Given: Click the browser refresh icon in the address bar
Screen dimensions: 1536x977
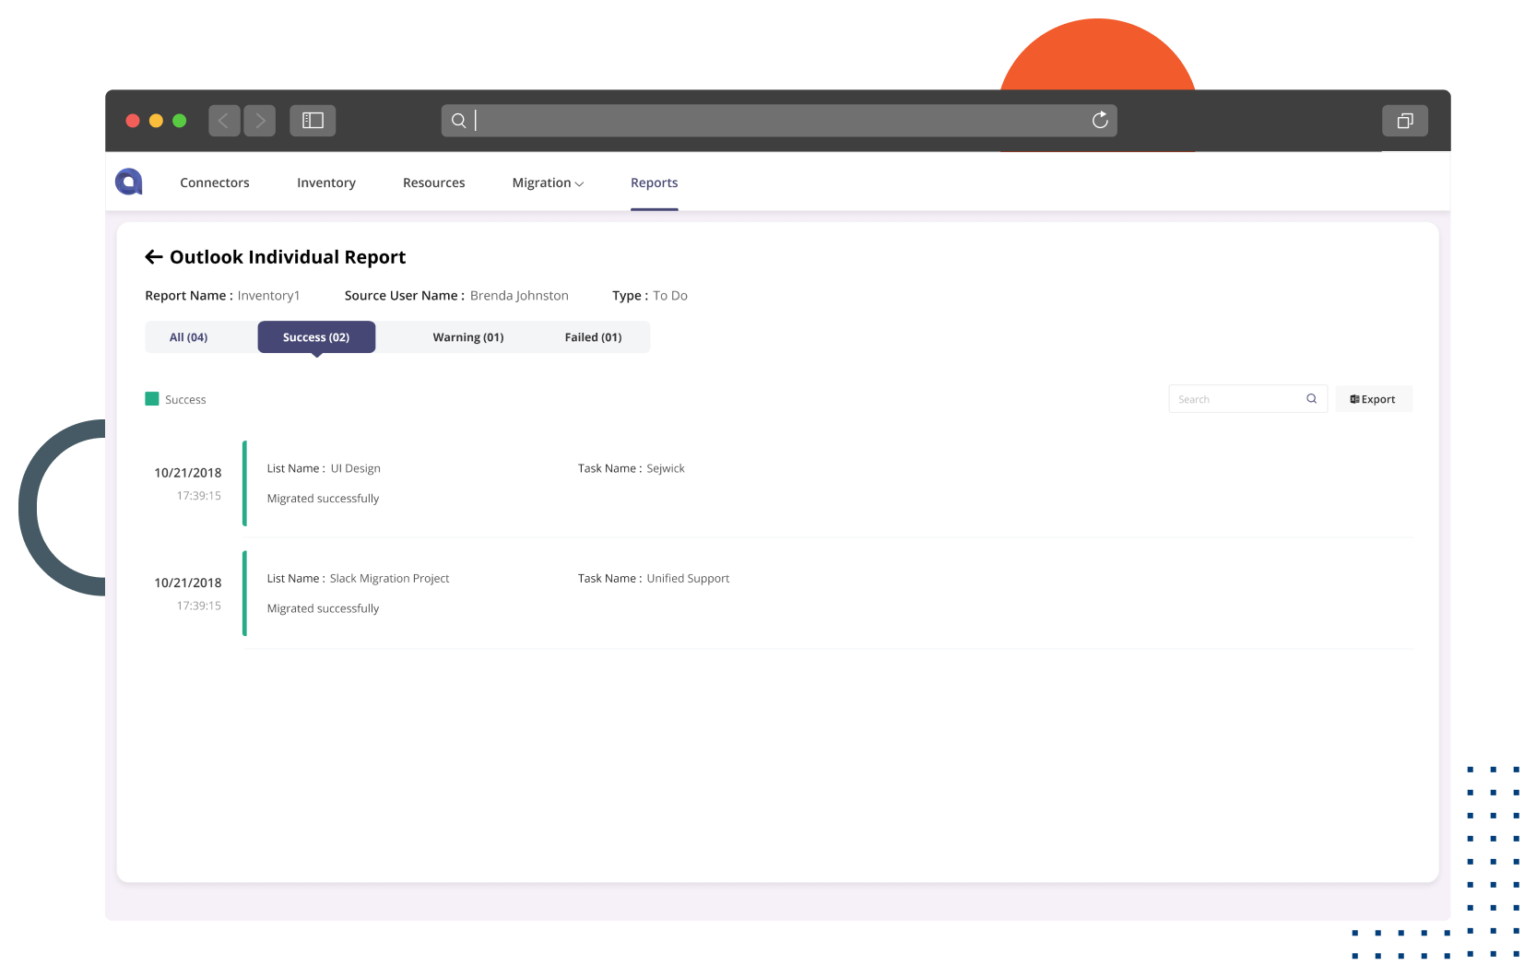Looking at the screenshot, I should pos(1100,120).
